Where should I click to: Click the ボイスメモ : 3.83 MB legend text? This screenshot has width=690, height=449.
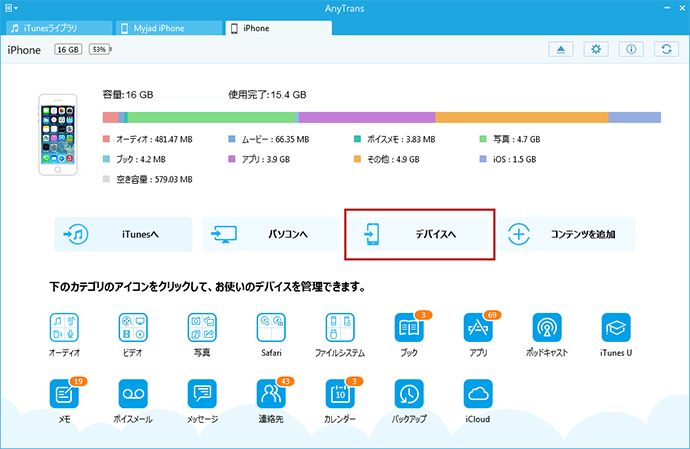click(x=401, y=139)
